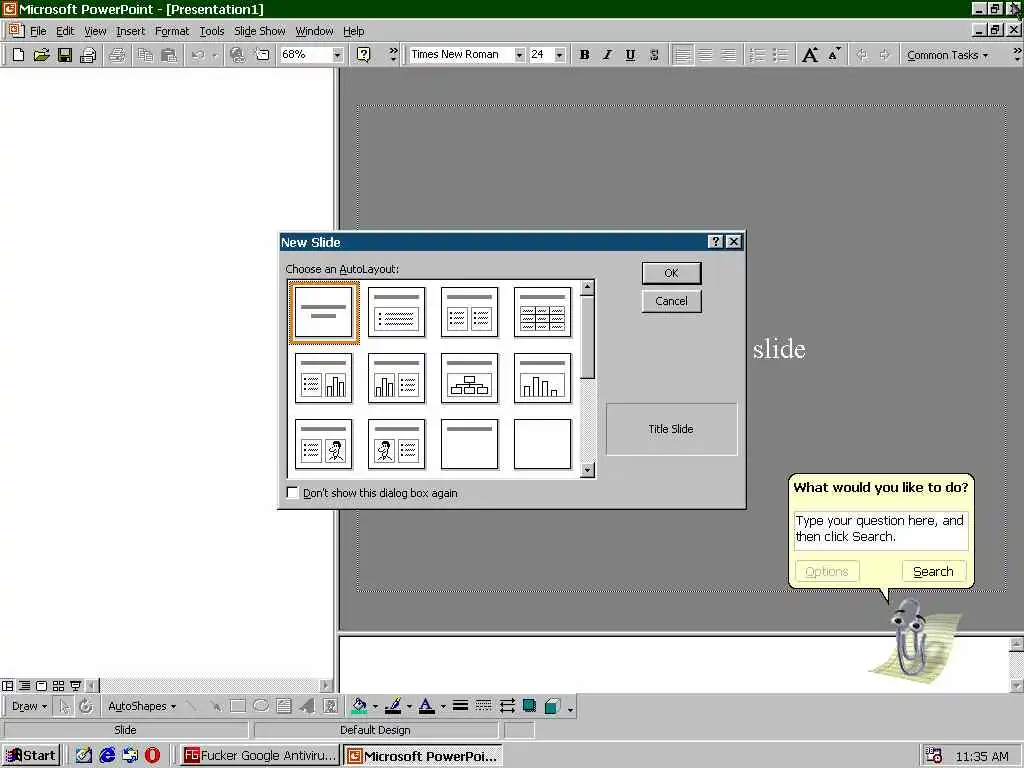Select the Organization Chart layout thumbnail
Image resolution: width=1024 pixels, height=768 pixels.
click(470, 378)
